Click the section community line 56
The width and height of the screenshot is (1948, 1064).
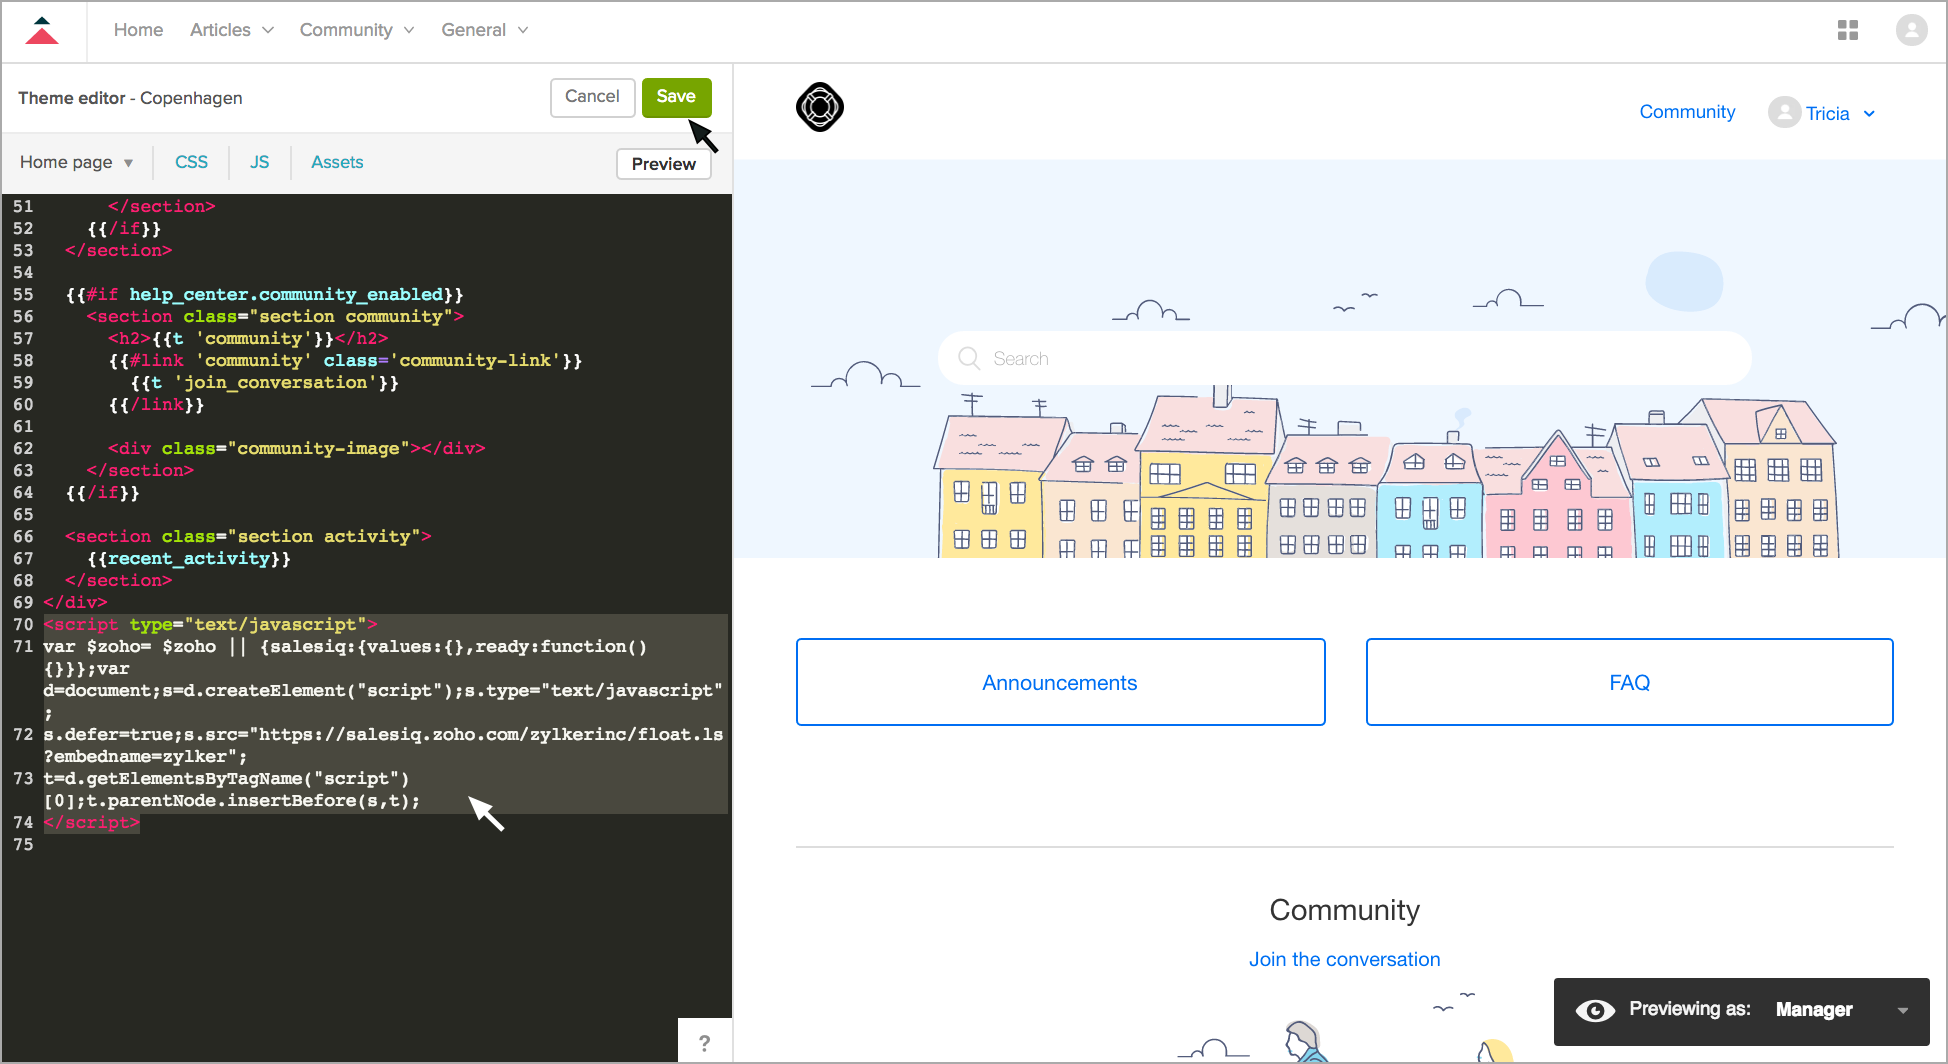(x=275, y=317)
